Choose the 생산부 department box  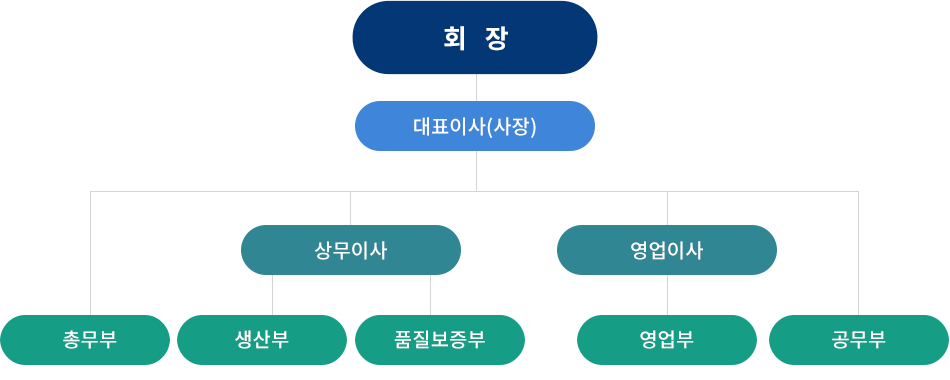262,340
